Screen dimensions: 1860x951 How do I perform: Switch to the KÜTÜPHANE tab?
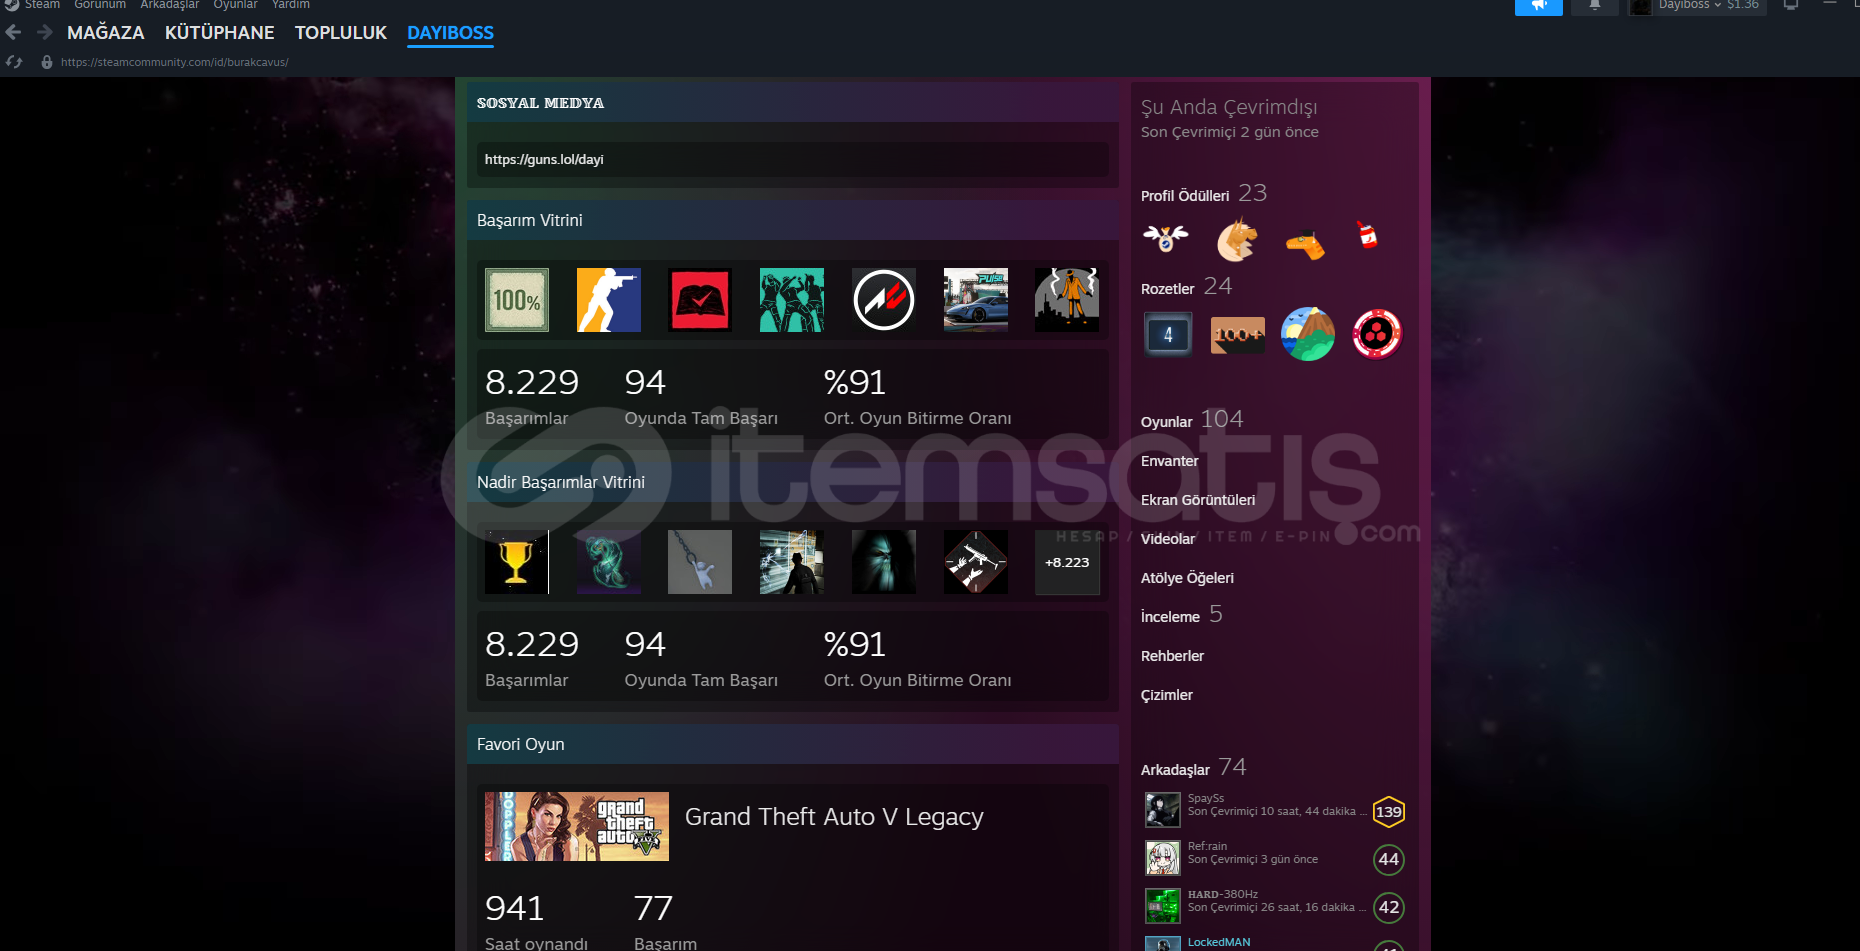click(x=220, y=33)
